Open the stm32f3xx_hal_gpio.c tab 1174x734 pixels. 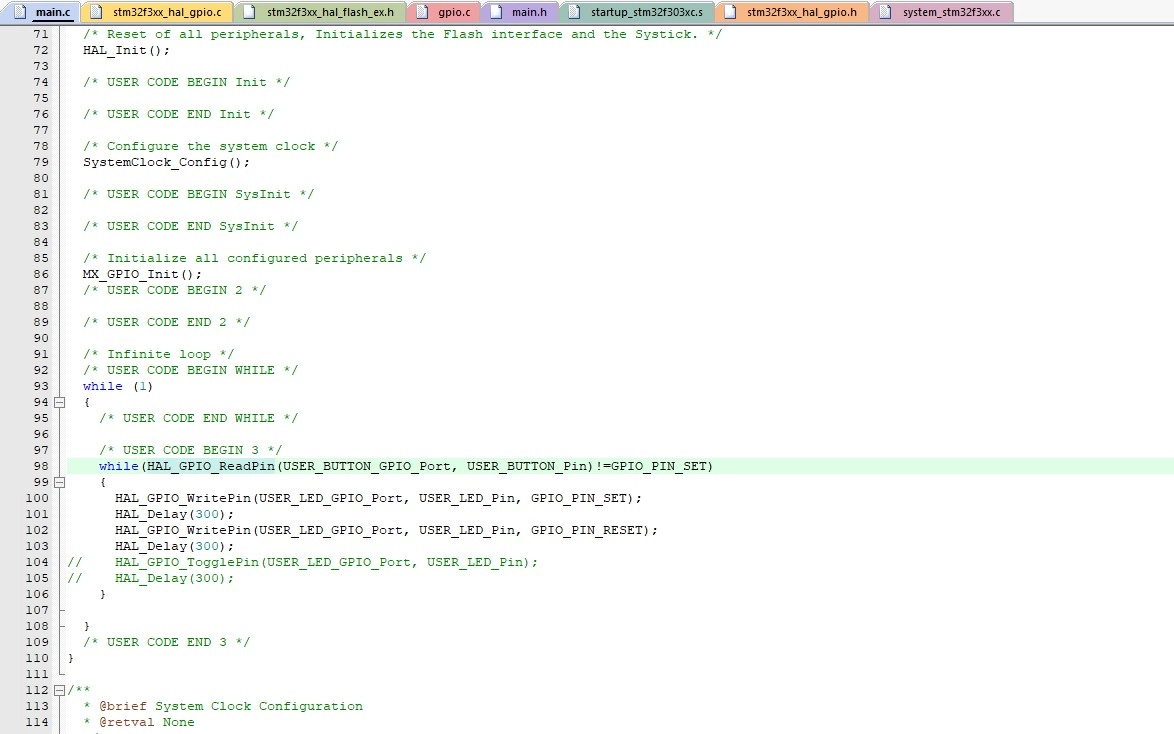157,12
